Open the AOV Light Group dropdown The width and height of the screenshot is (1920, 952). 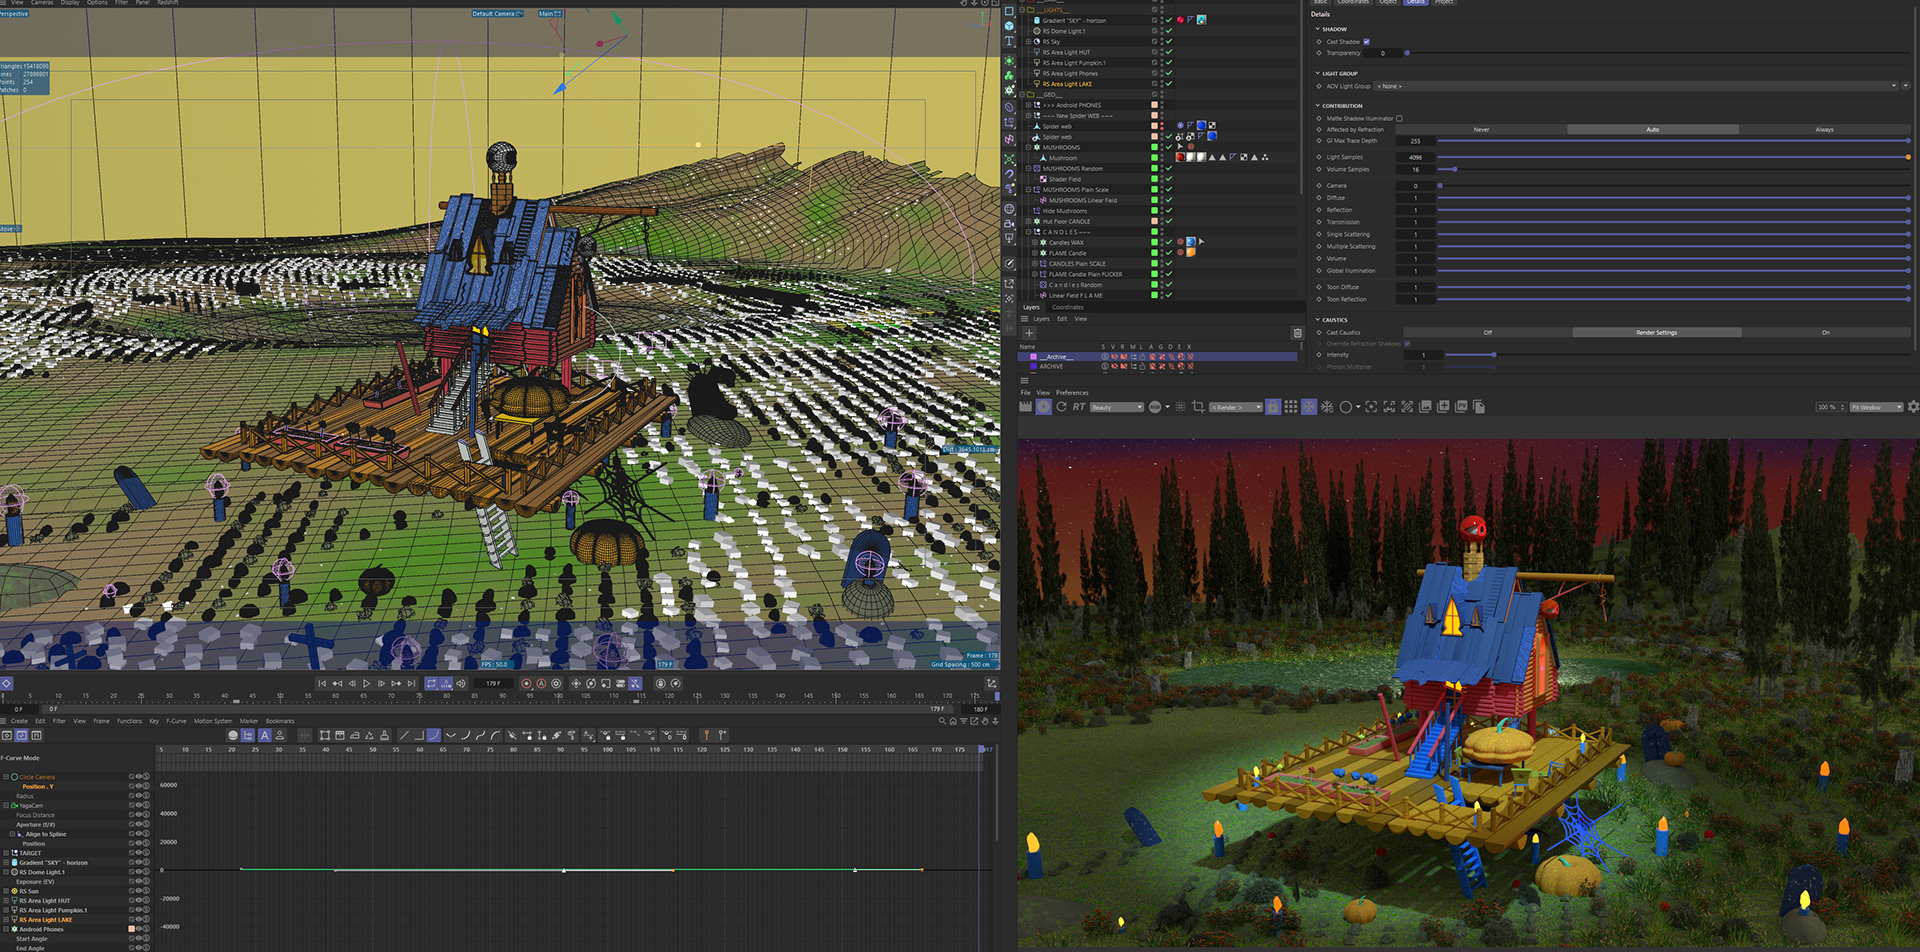point(1636,86)
